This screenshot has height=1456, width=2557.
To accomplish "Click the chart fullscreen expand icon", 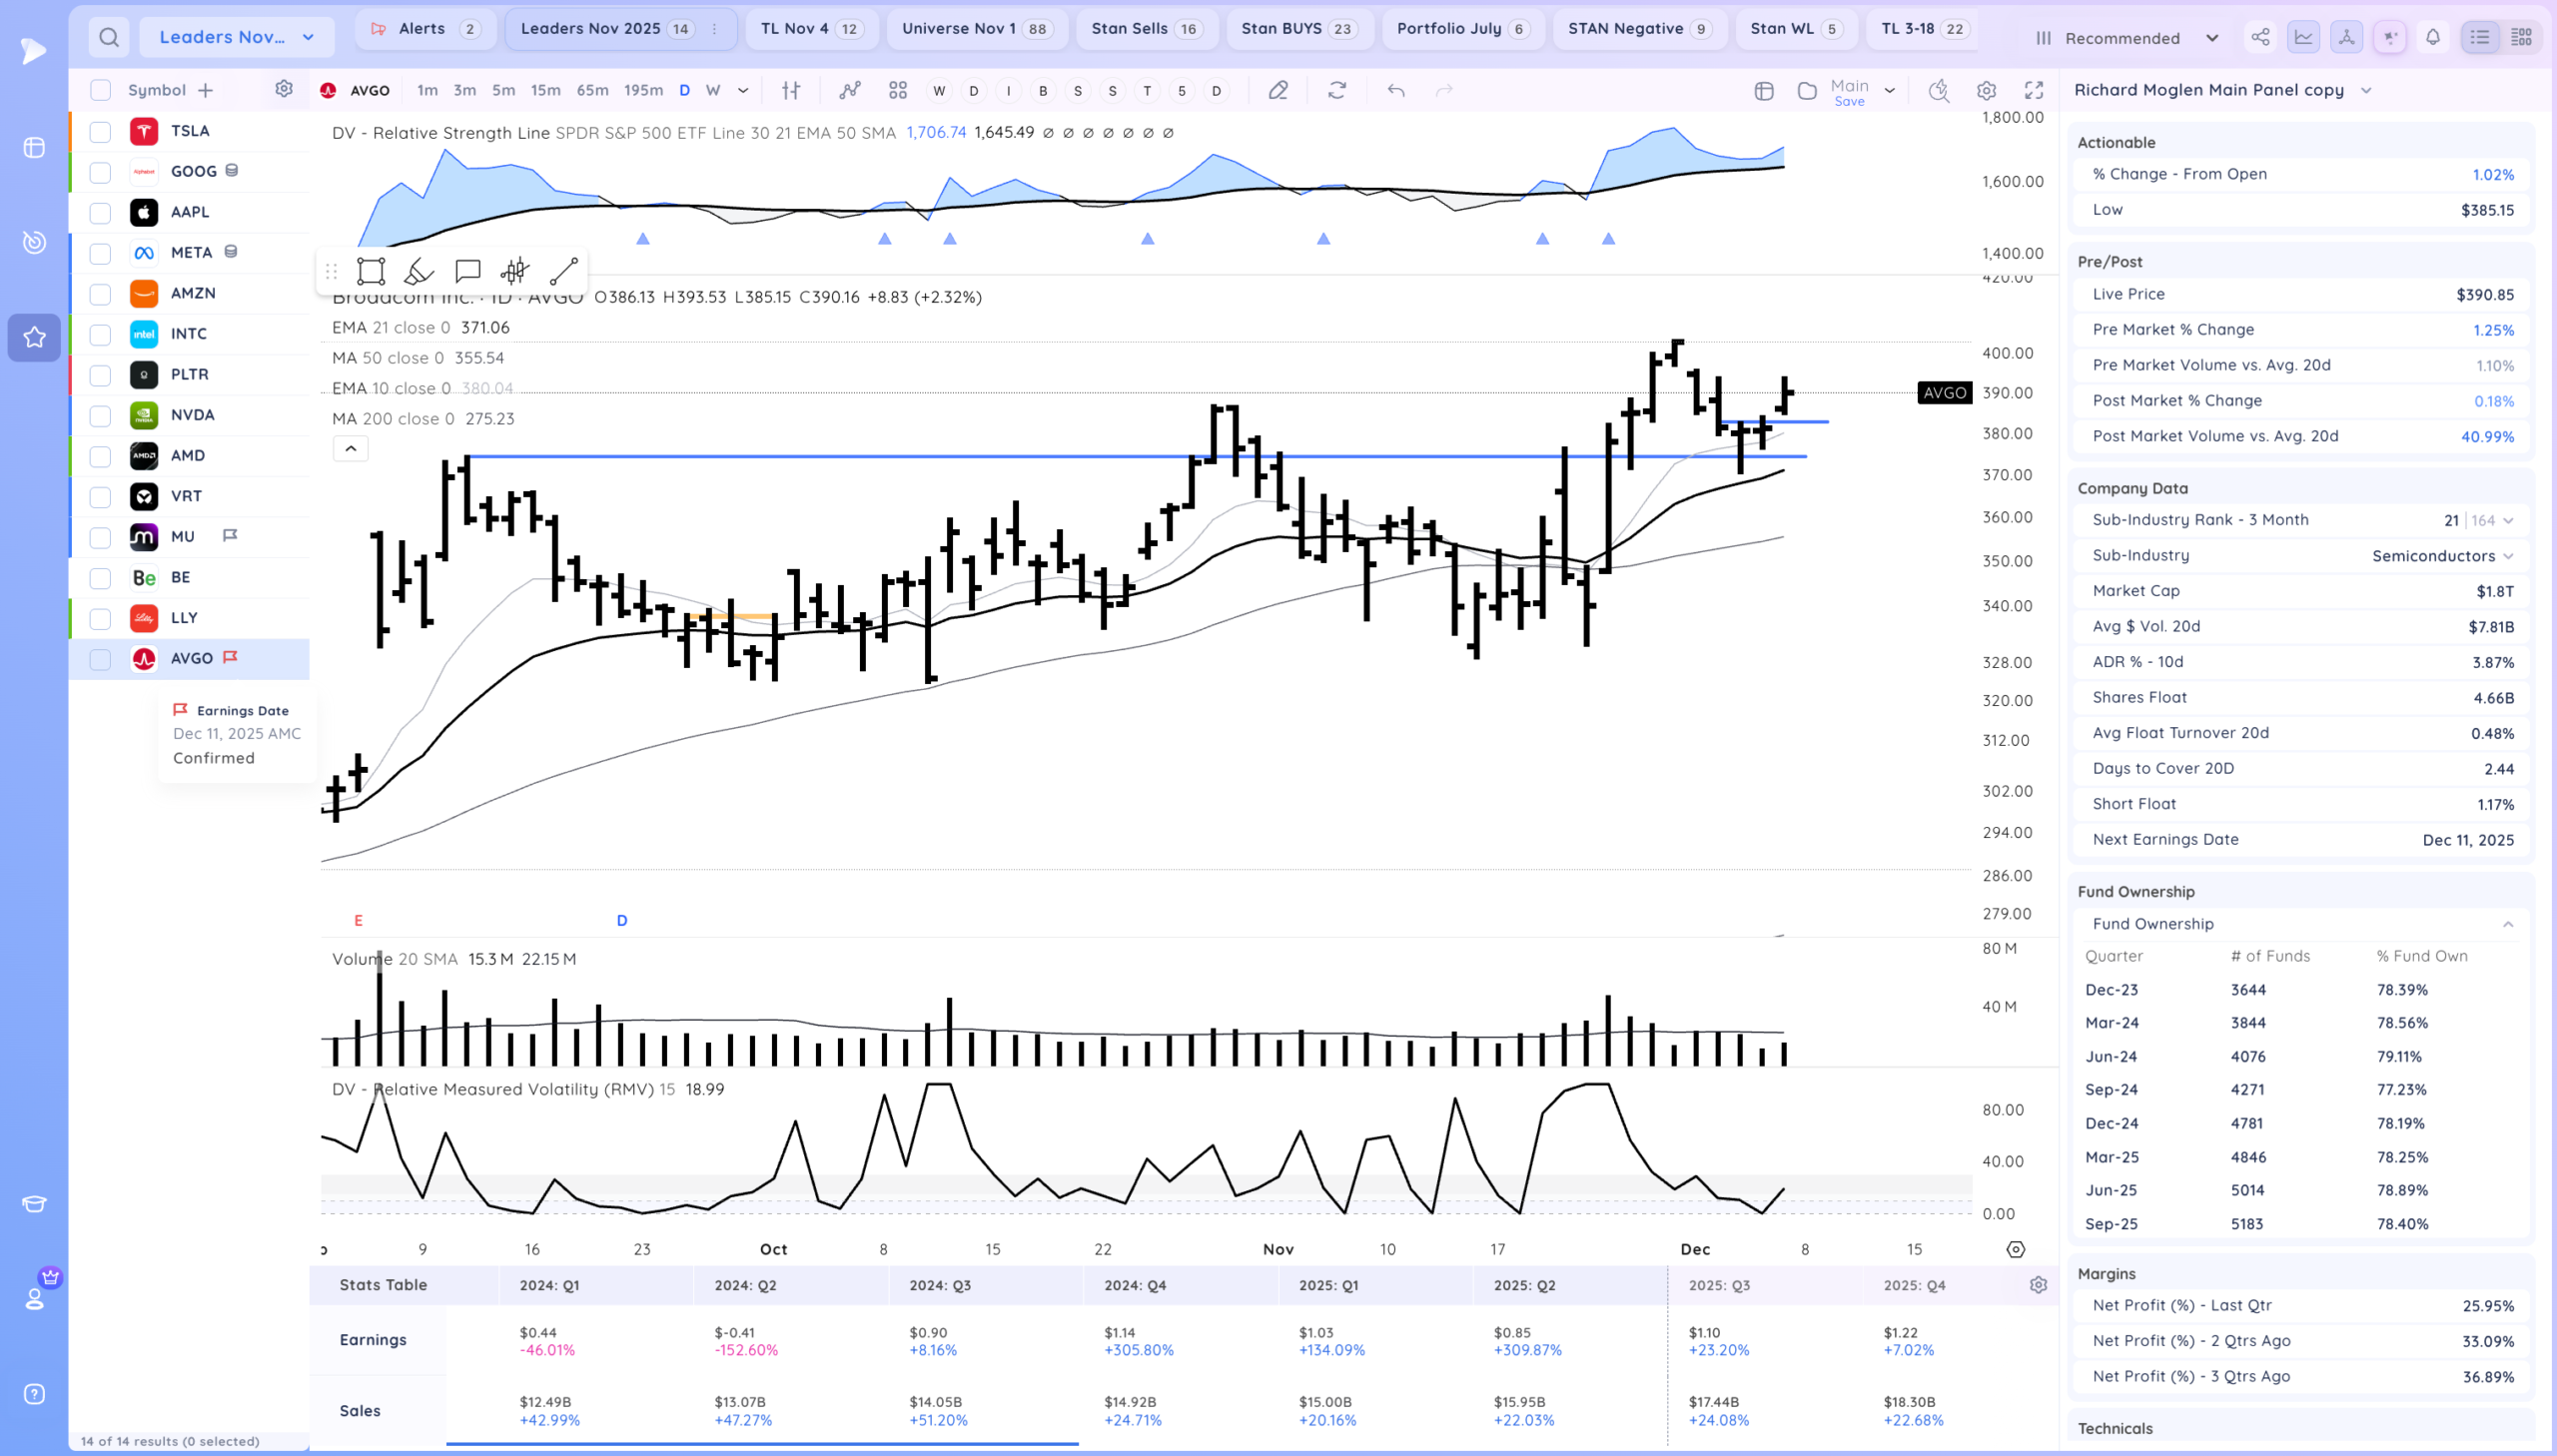I will (2033, 91).
